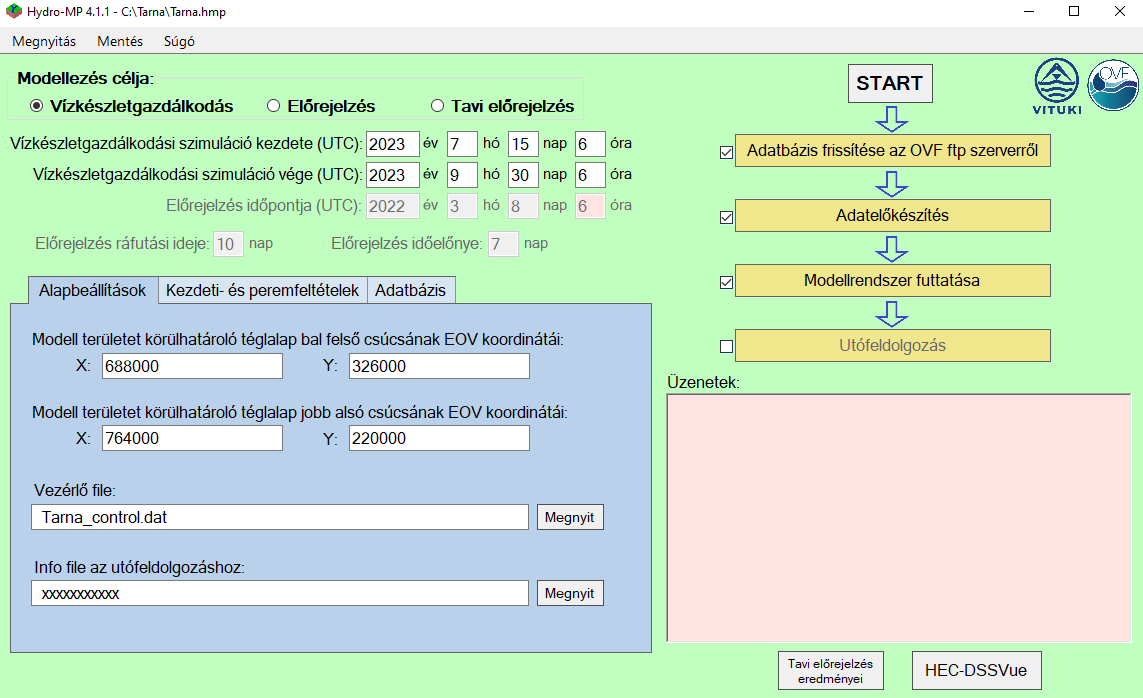Open the Megnyitás menu
Screen dimensions: 1143x698
(x=44, y=41)
